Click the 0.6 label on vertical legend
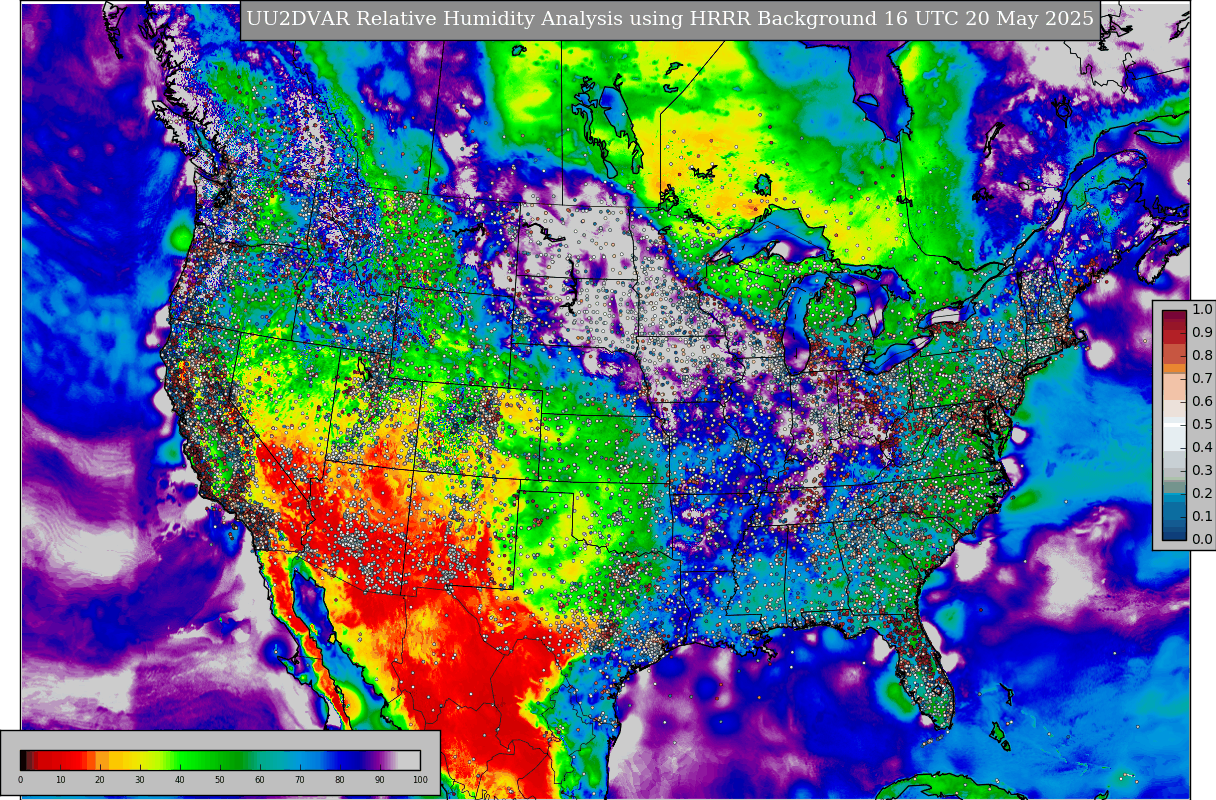Image resolution: width=1216 pixels, height=800 pixels. [1203, 401]
